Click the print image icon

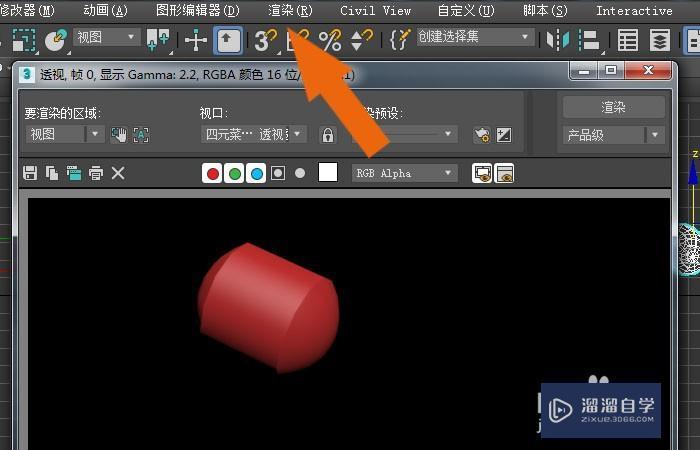coord(96,173)
